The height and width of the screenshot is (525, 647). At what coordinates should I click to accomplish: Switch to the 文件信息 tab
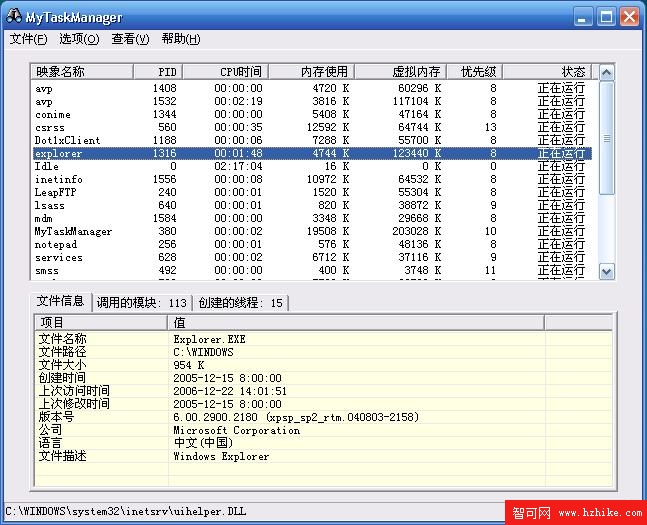[x=60, y=301]
